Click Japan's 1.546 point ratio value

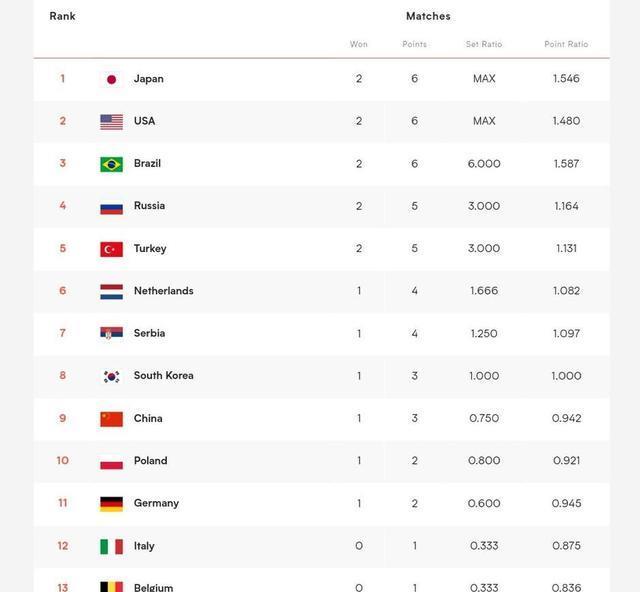tap(566, 78)
